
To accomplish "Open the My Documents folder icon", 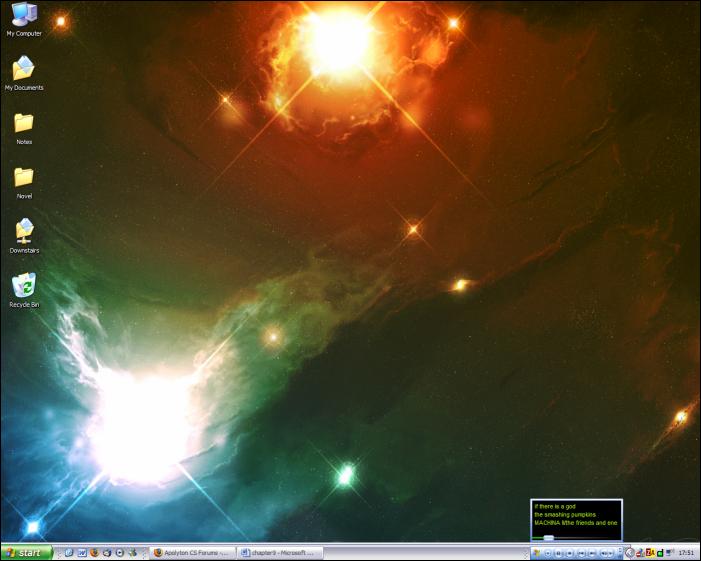I will (23, 70).
